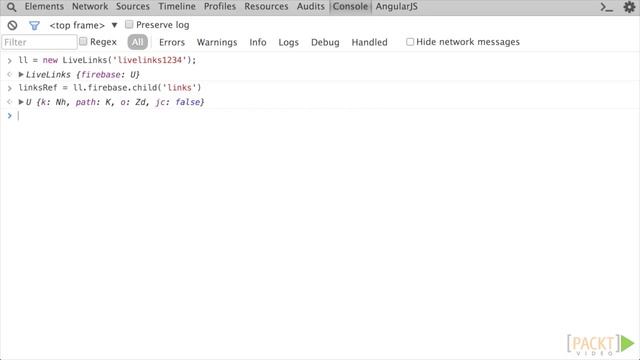Screen dimensions: 640x360
Task: Filter console by Handled
Action: [x=369, y=42]
